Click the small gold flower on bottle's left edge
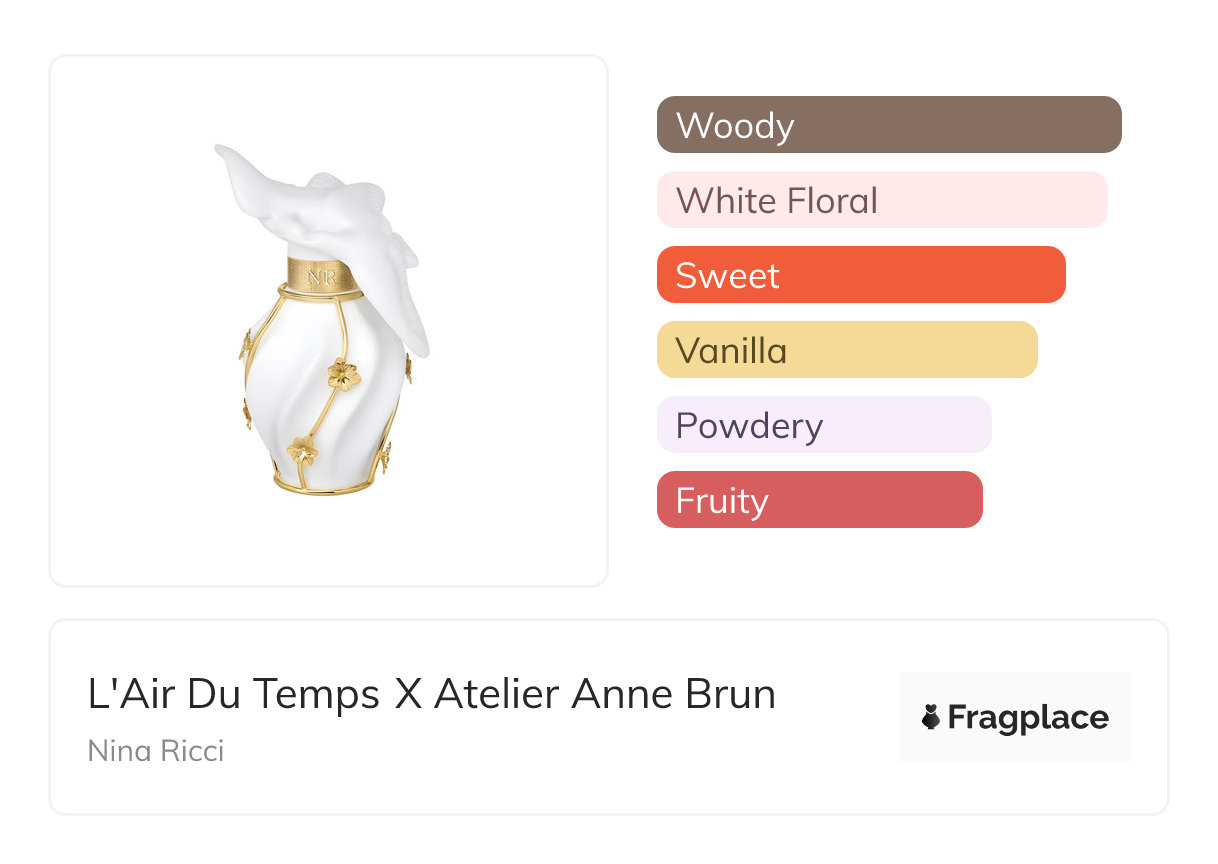1218x864 pixels. (x=245, y=345)
